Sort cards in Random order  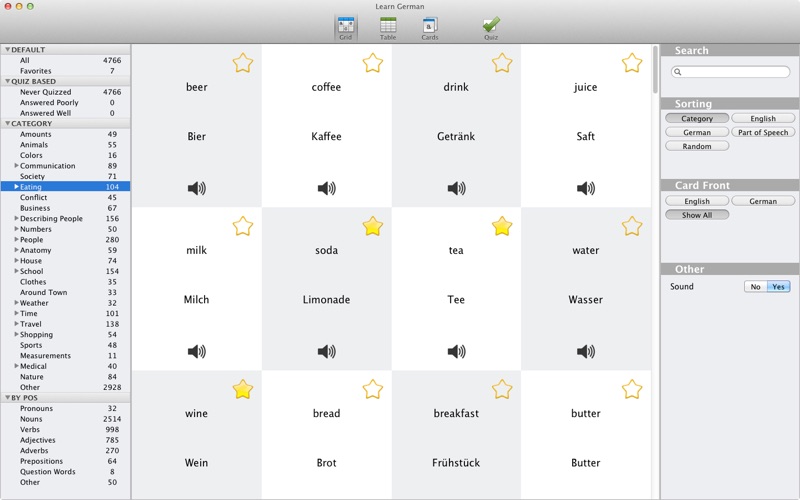pyautogui.click(x=697, y=146)
